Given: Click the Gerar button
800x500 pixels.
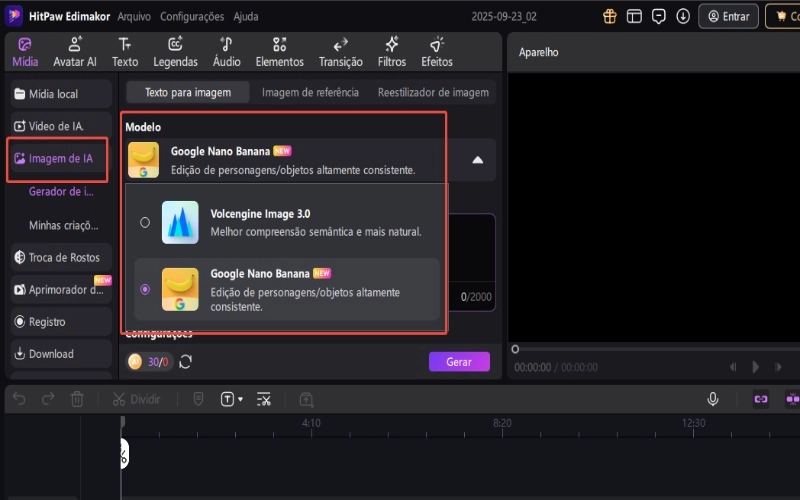Looking at the screenshot, I should [459, 362].
